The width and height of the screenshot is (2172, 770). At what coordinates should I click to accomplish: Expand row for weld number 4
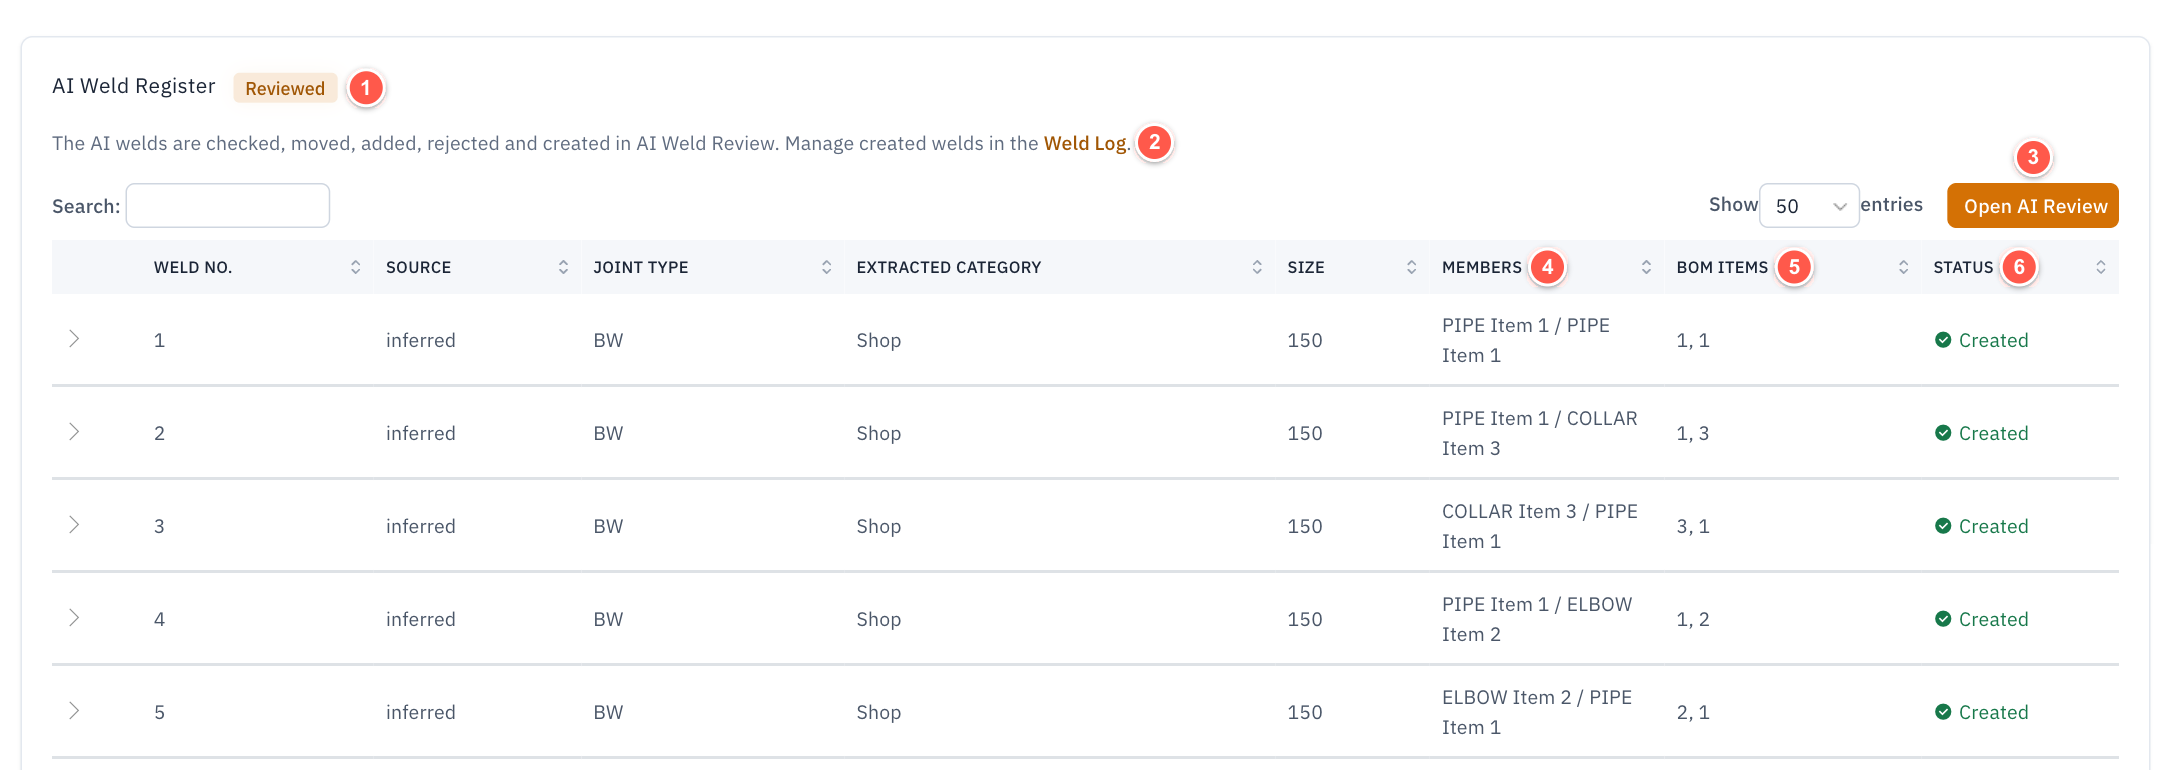click(74, 618)
